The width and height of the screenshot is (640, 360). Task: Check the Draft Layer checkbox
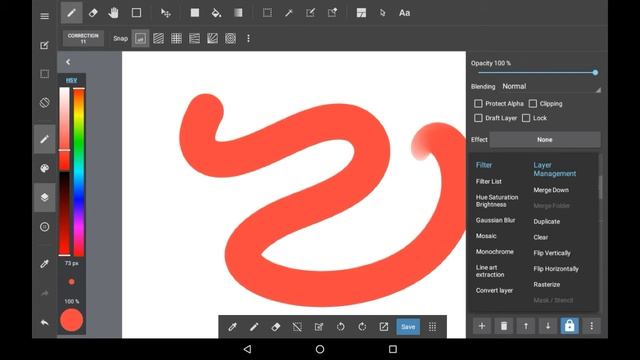pos(478,118)
